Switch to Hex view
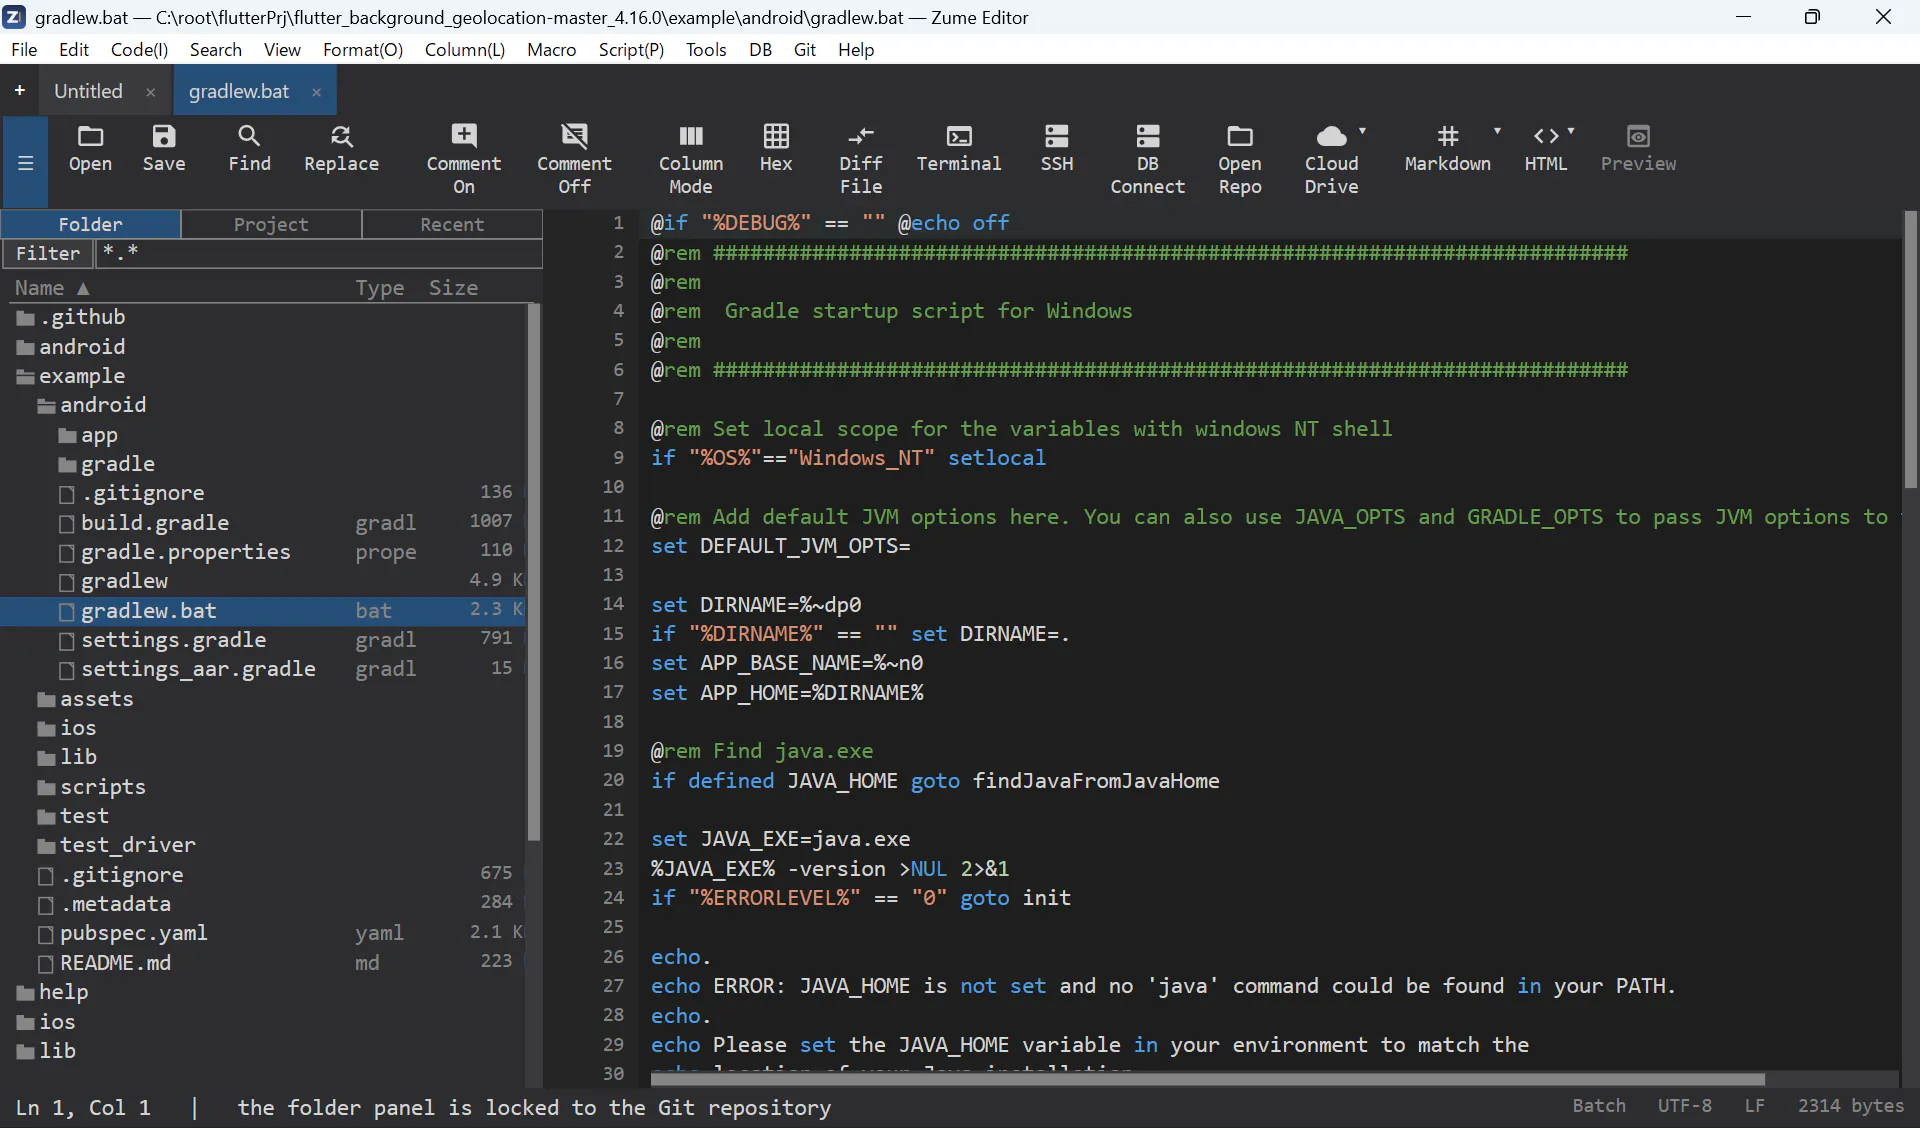The height and width of the screenshot is (1128, 1920). 776,149
